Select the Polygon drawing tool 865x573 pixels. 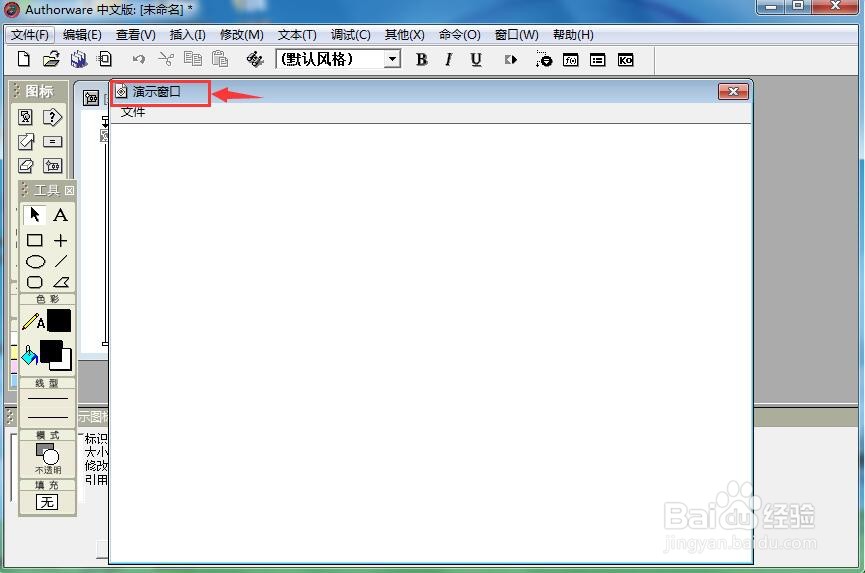[61, 282]
